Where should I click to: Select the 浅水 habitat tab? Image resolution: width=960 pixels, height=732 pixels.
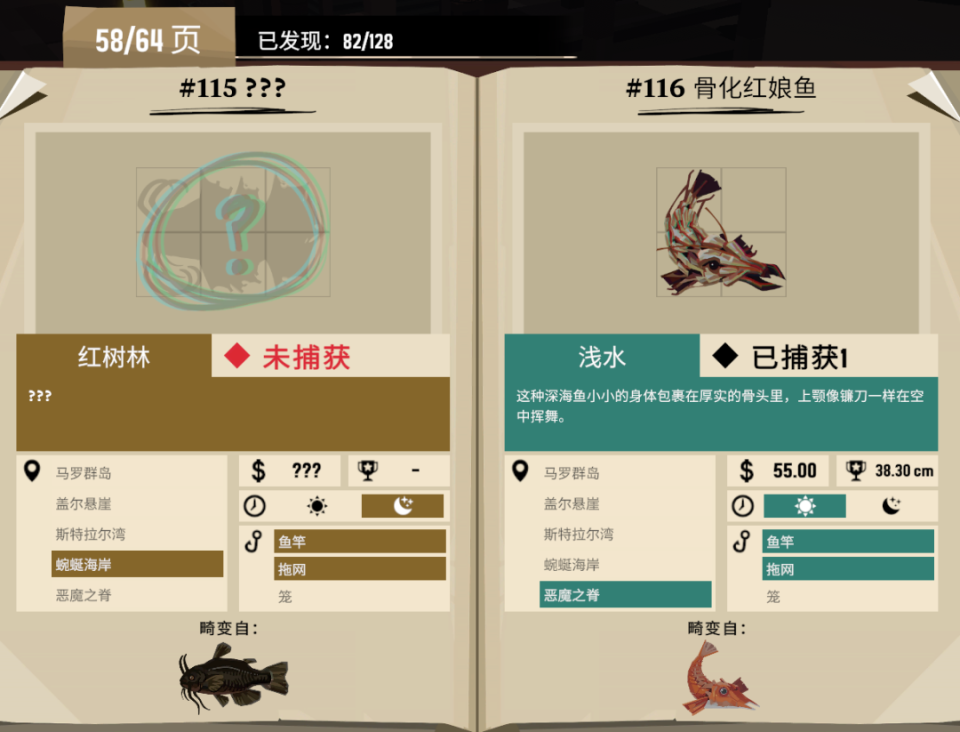[x=602, y=356]
